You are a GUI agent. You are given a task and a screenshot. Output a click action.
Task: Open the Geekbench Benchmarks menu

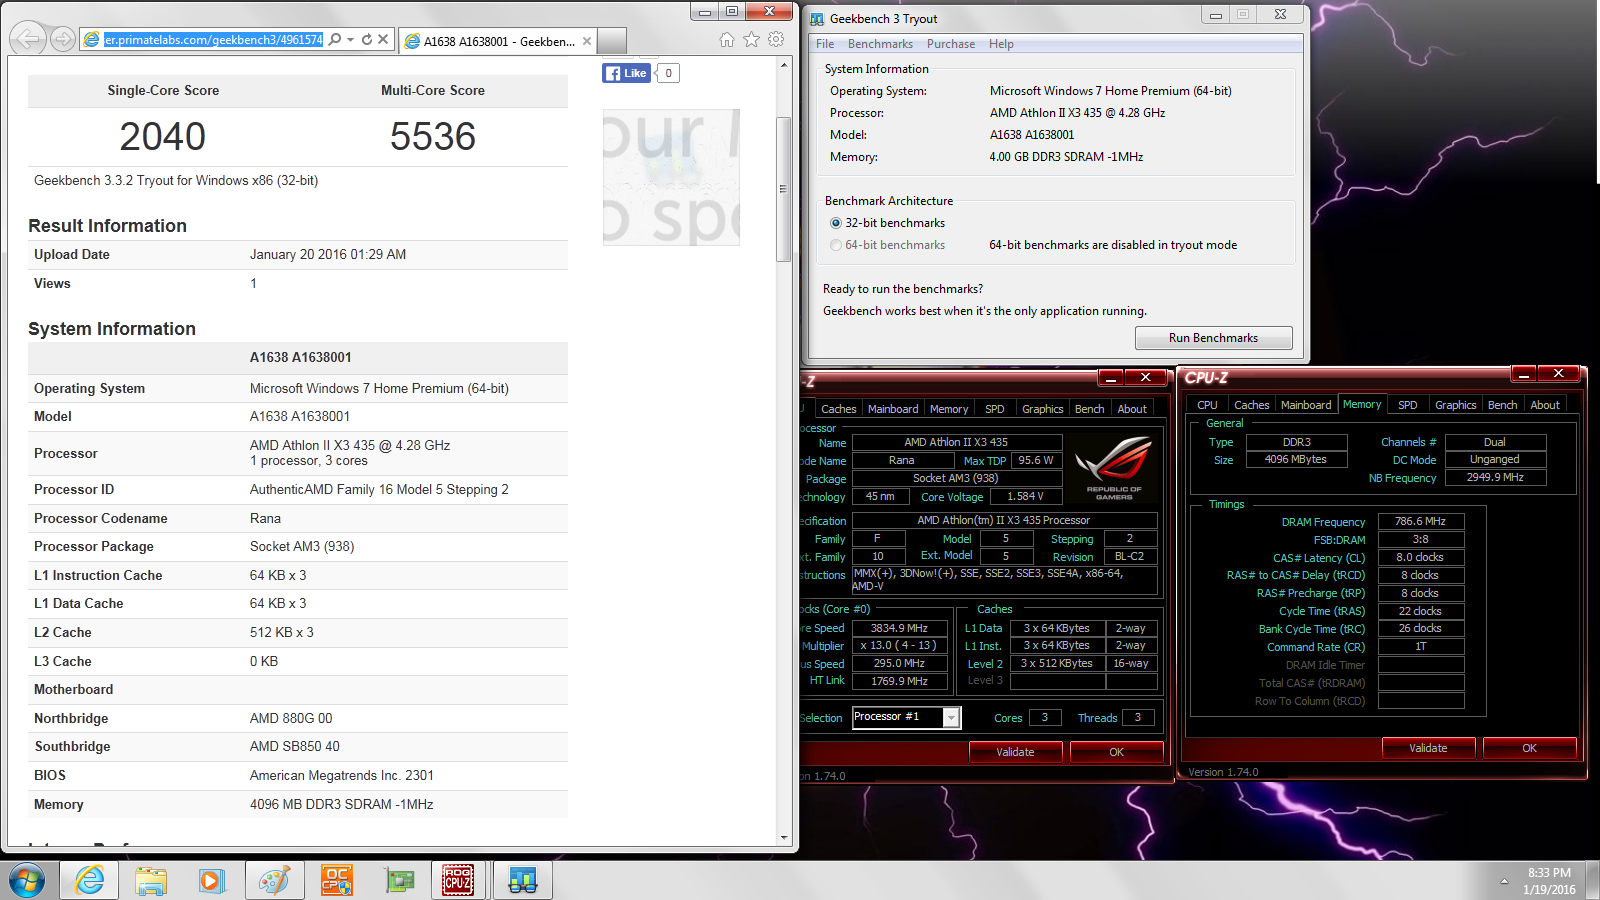pyautogui.click(x=880, y=44)
